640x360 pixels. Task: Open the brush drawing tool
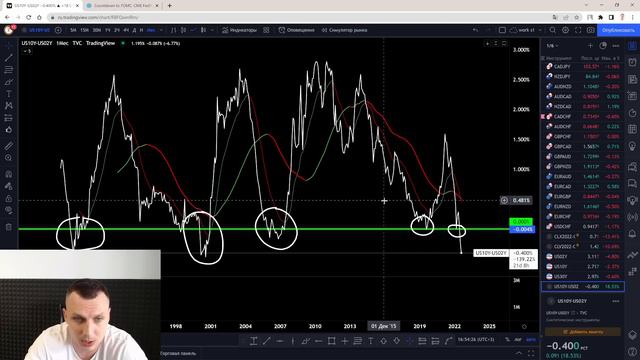pos(9,82)
